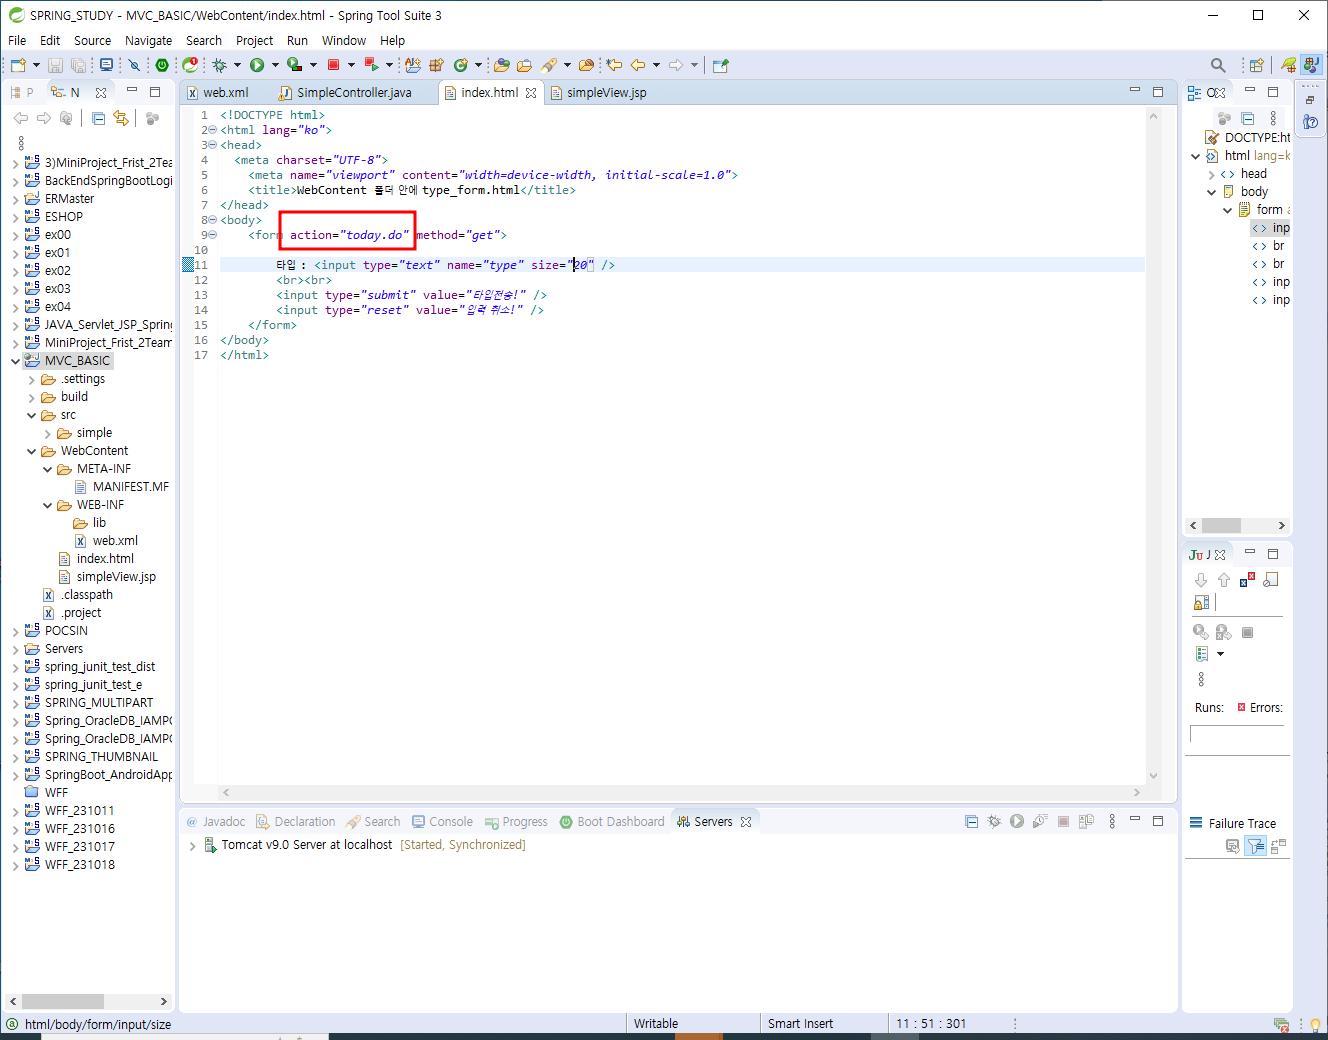Expand the .settings folder
The height and width of the screenshot is (1040, 1328).
click(31, 380)
